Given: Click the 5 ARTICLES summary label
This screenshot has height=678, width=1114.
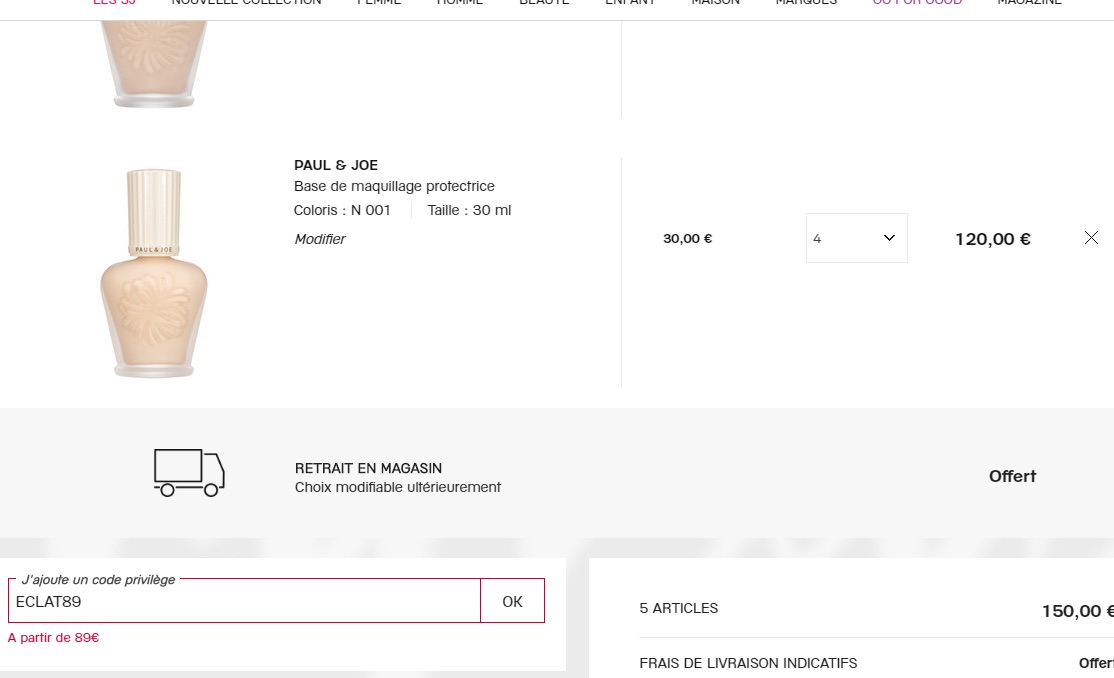Looking at the screenshot, I should tap(678, 608).
